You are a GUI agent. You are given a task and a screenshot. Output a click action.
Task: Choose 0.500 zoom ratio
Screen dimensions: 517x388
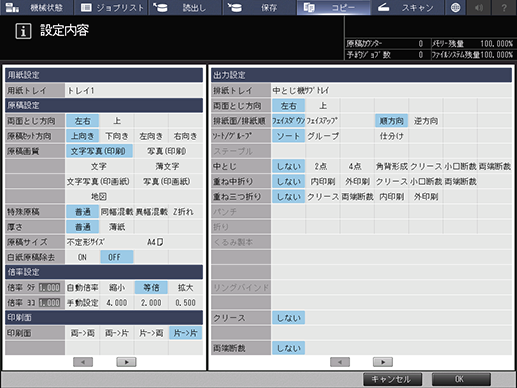point(186,303)
